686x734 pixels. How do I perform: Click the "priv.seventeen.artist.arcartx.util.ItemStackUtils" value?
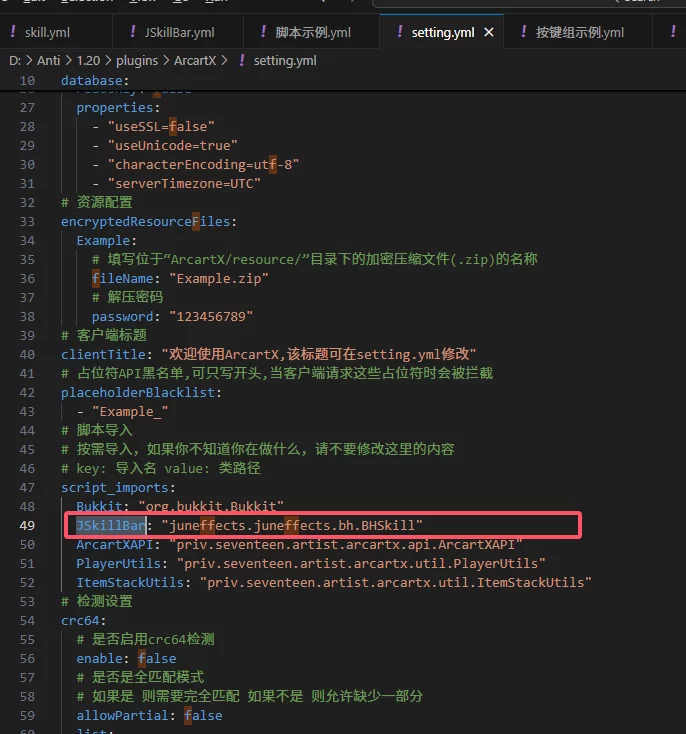(396, 583)
